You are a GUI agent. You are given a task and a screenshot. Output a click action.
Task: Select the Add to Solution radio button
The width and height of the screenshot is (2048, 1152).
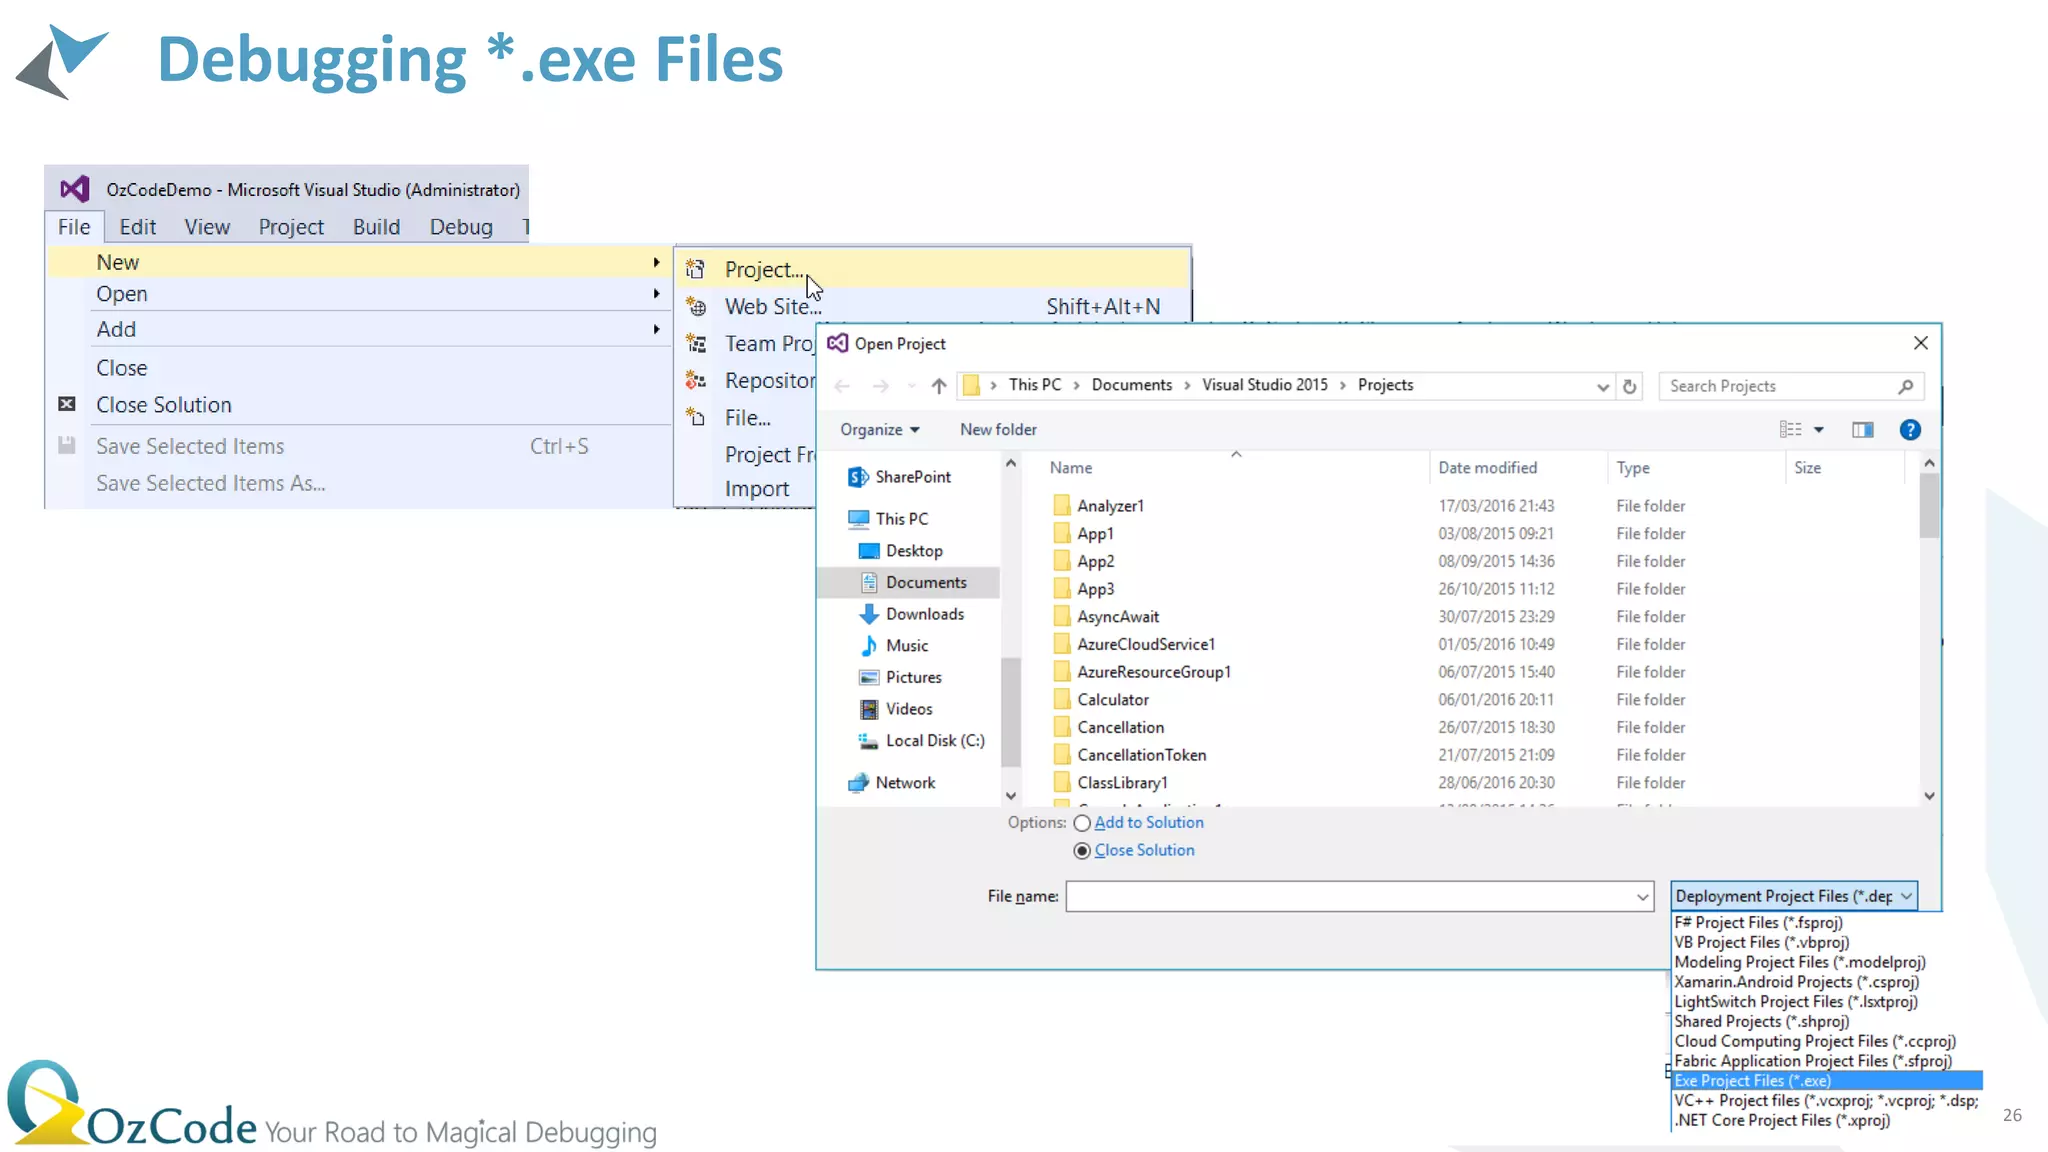[1082, 823]
